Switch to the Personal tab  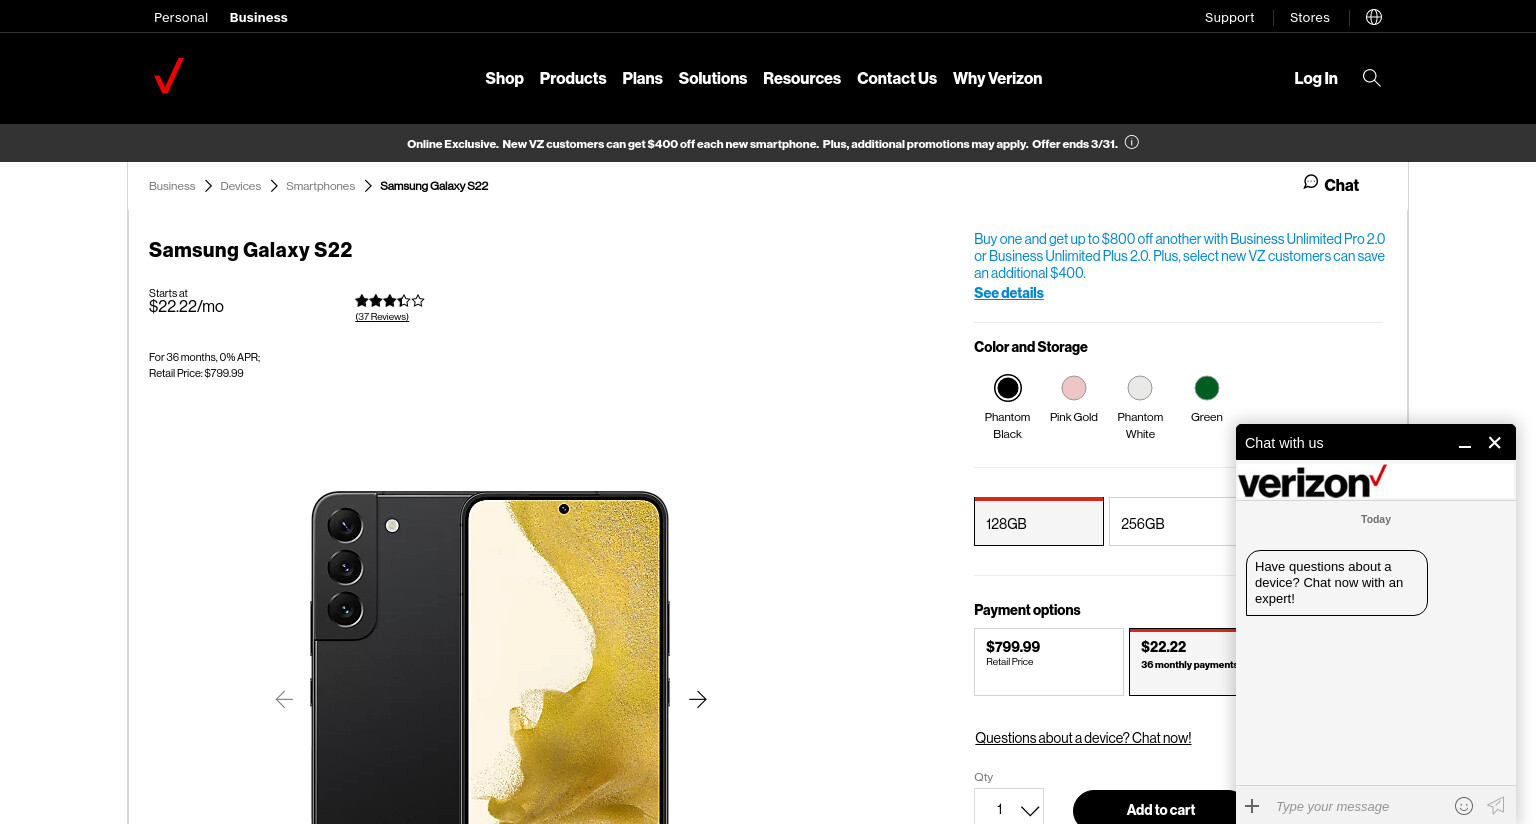click(x=181, y=17)
